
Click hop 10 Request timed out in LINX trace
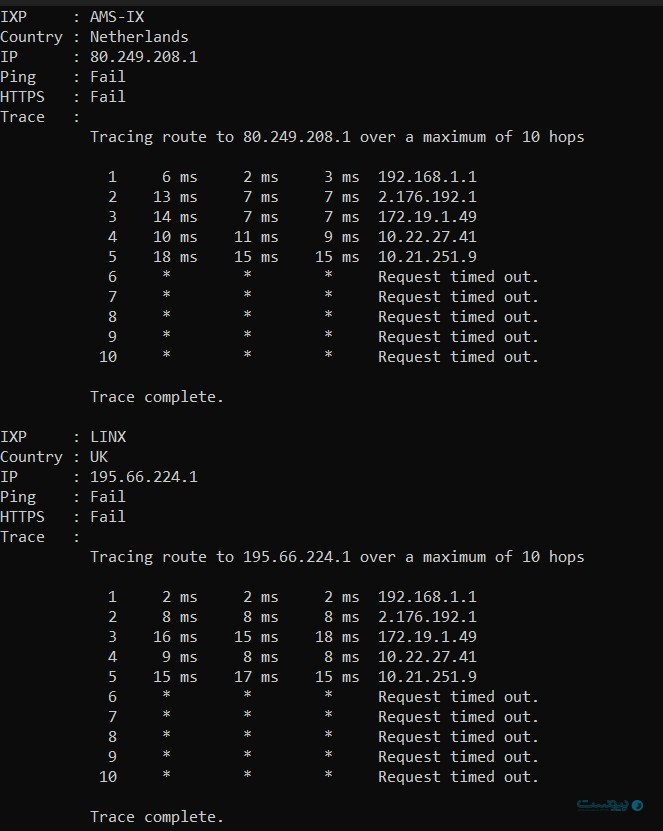click(458, 777)
